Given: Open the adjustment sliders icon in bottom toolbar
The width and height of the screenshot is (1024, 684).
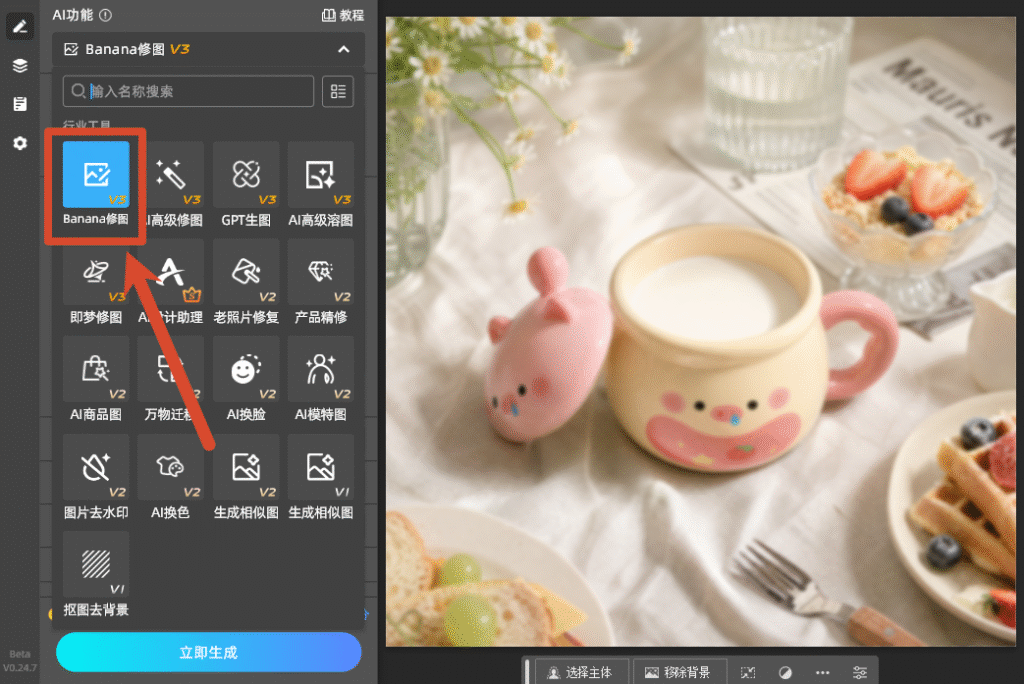Looking at the screenshot, I should point(860,672).
